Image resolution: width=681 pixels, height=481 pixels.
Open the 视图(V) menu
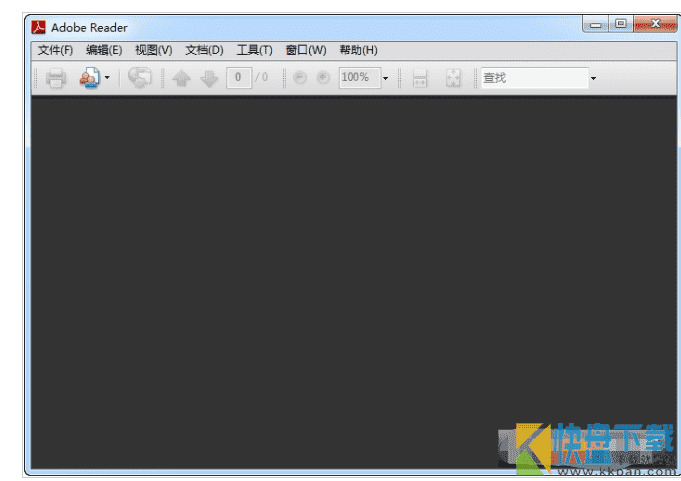tap(153, 50)
